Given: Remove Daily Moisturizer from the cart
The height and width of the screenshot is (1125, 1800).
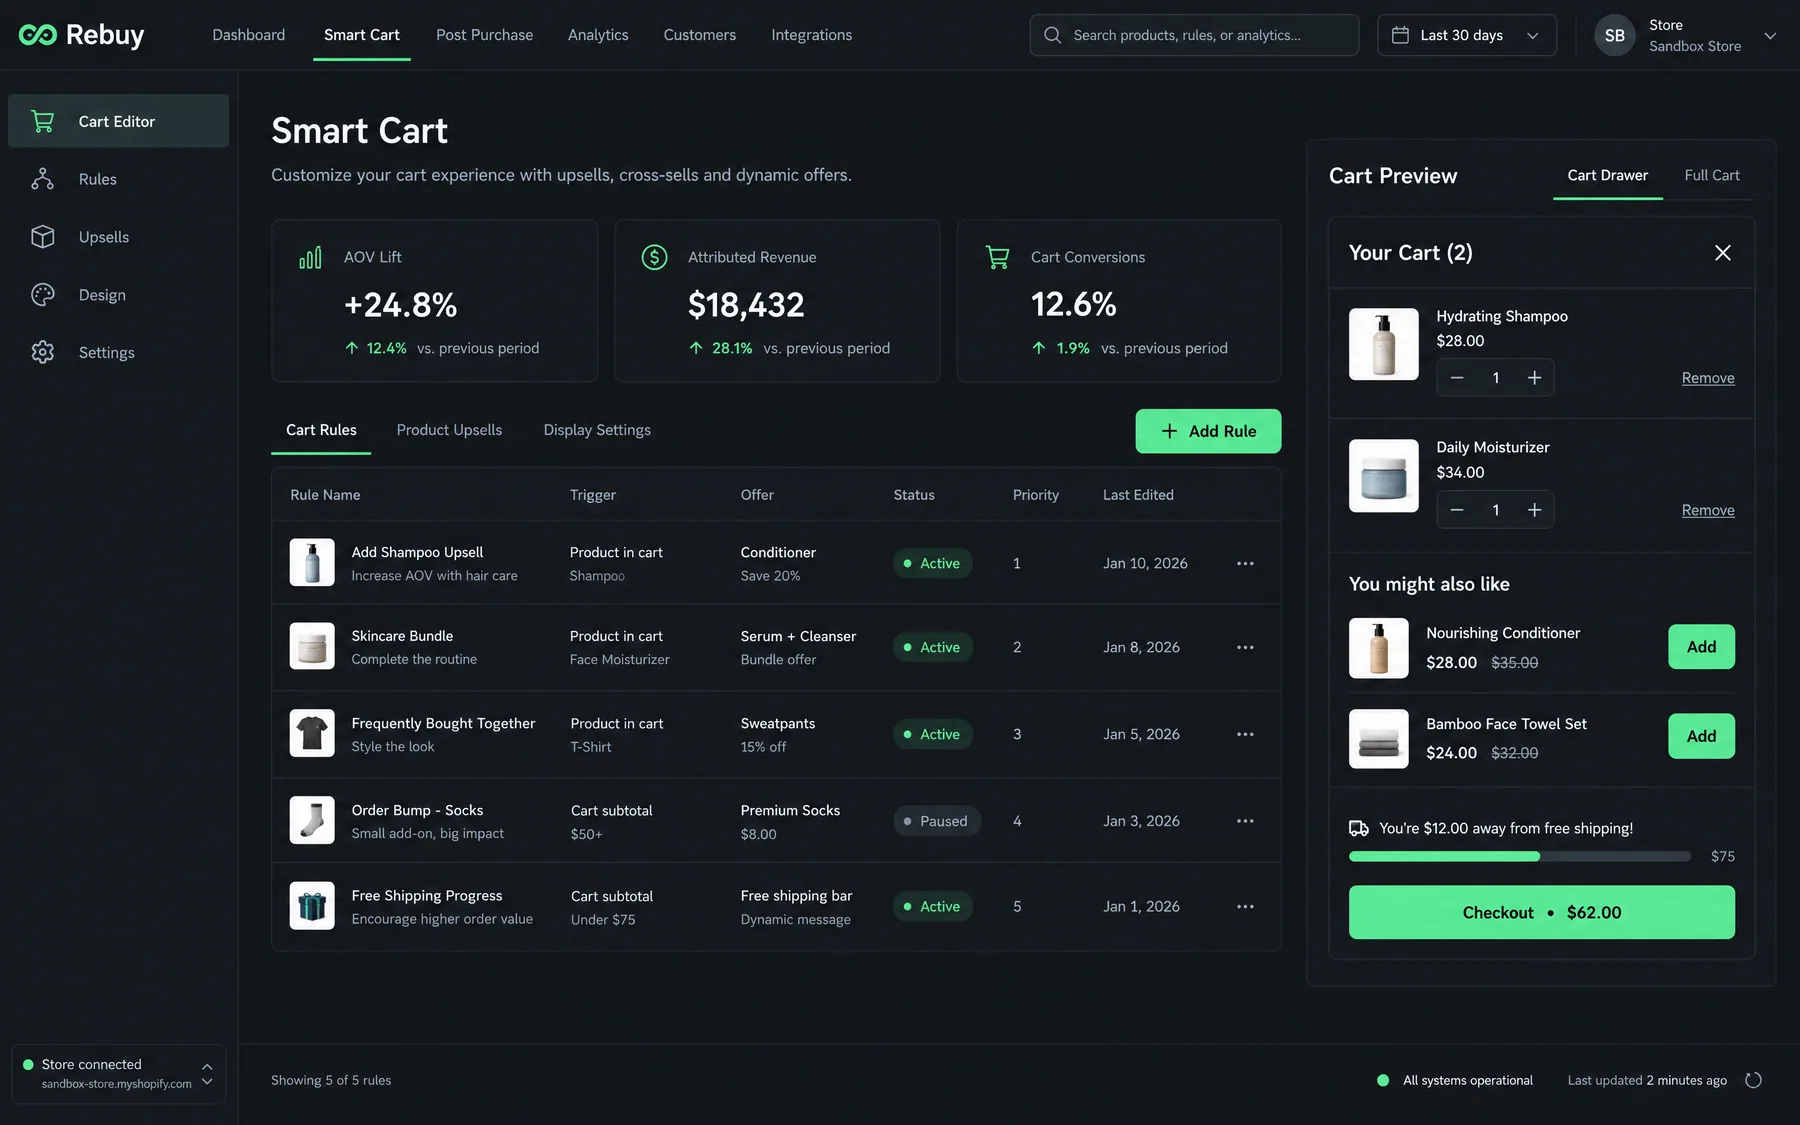Looking at the screenshot, I should tap(1708, 510).
